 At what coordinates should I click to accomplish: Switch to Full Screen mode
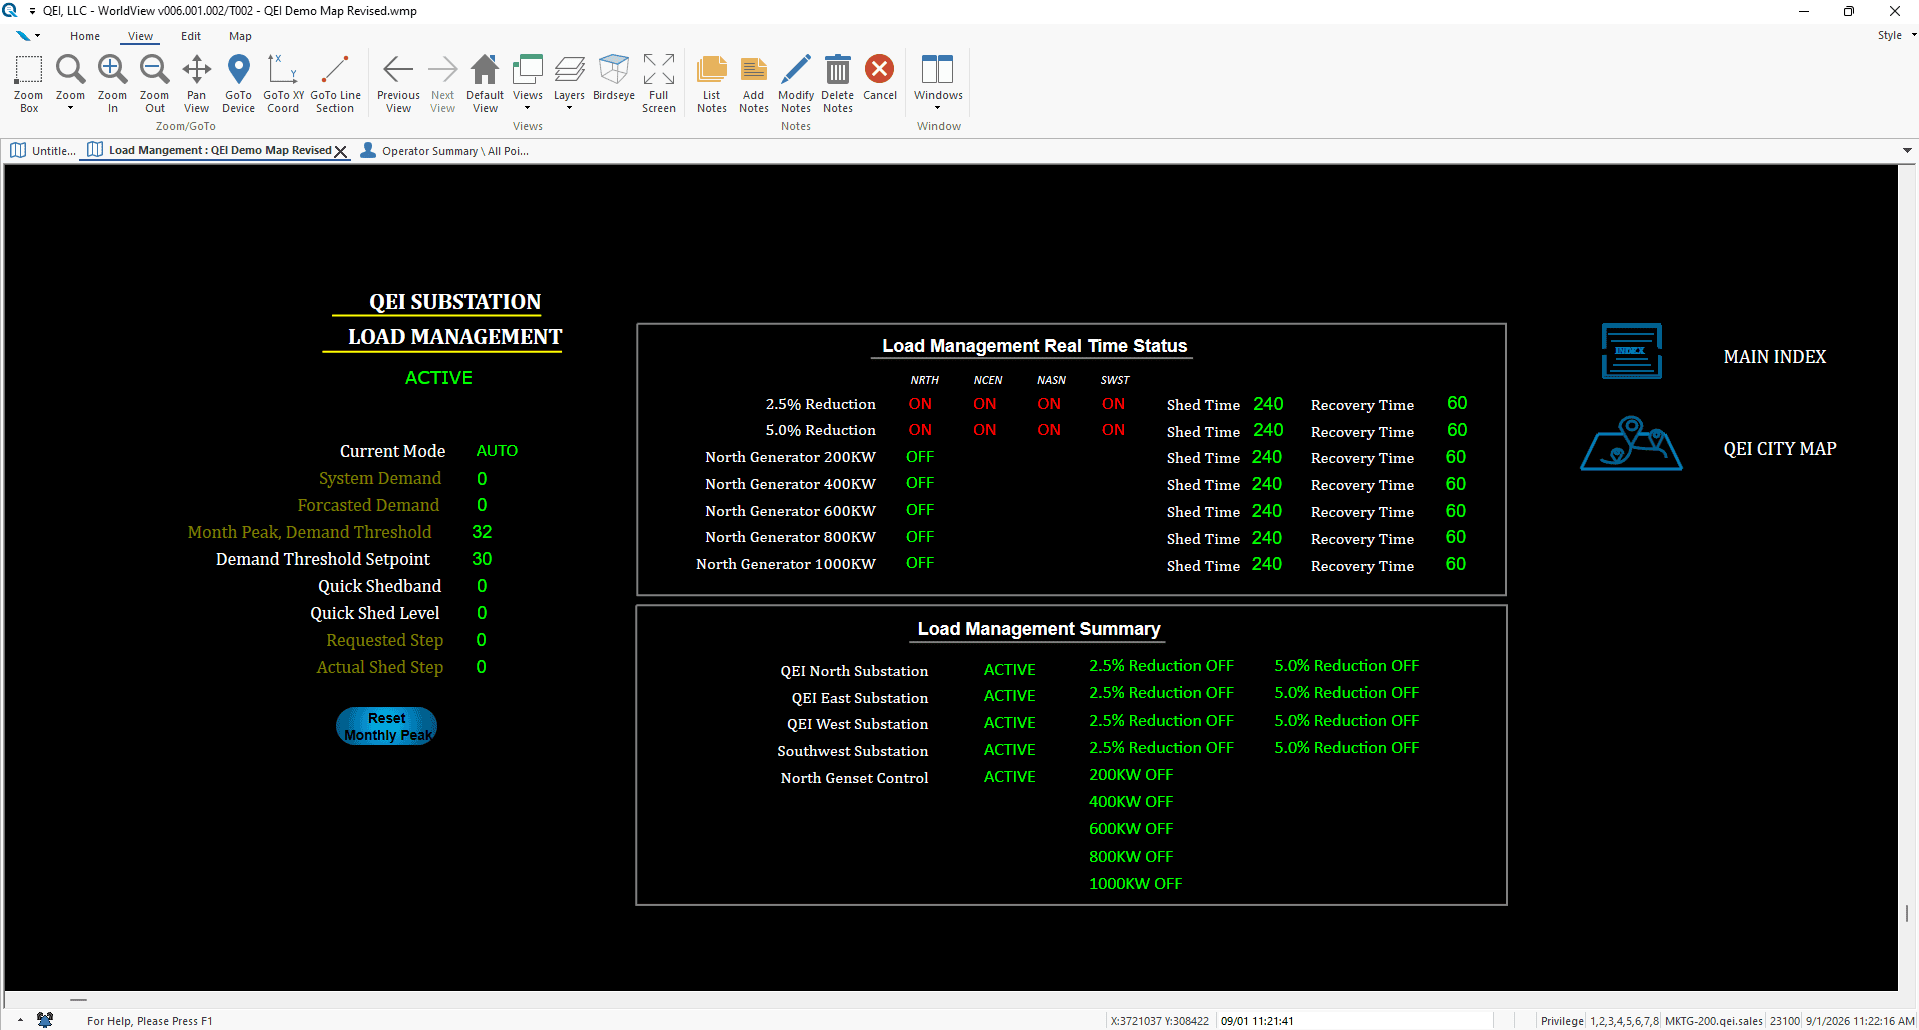658,83
